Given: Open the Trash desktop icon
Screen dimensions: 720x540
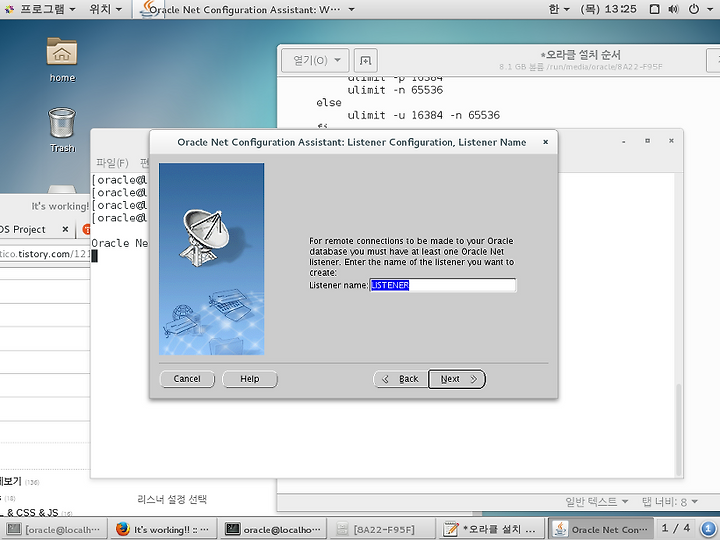Looking at the screenshot, I should (62, 129).
